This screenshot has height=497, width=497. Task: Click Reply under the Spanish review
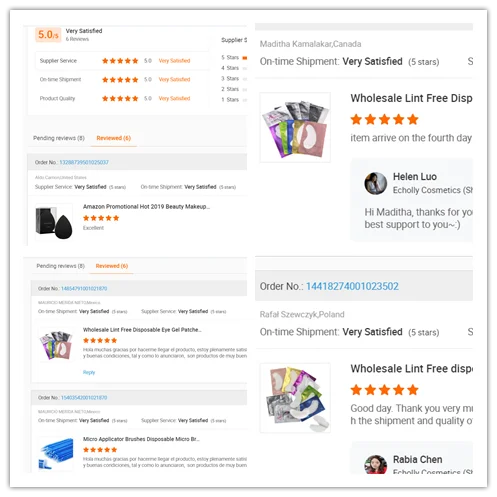89,372
